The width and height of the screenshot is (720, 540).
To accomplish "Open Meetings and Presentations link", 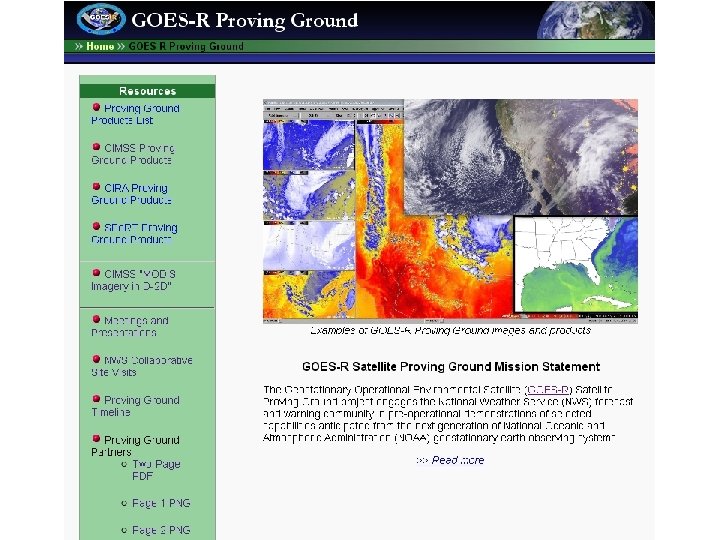I will click(130, 326).
